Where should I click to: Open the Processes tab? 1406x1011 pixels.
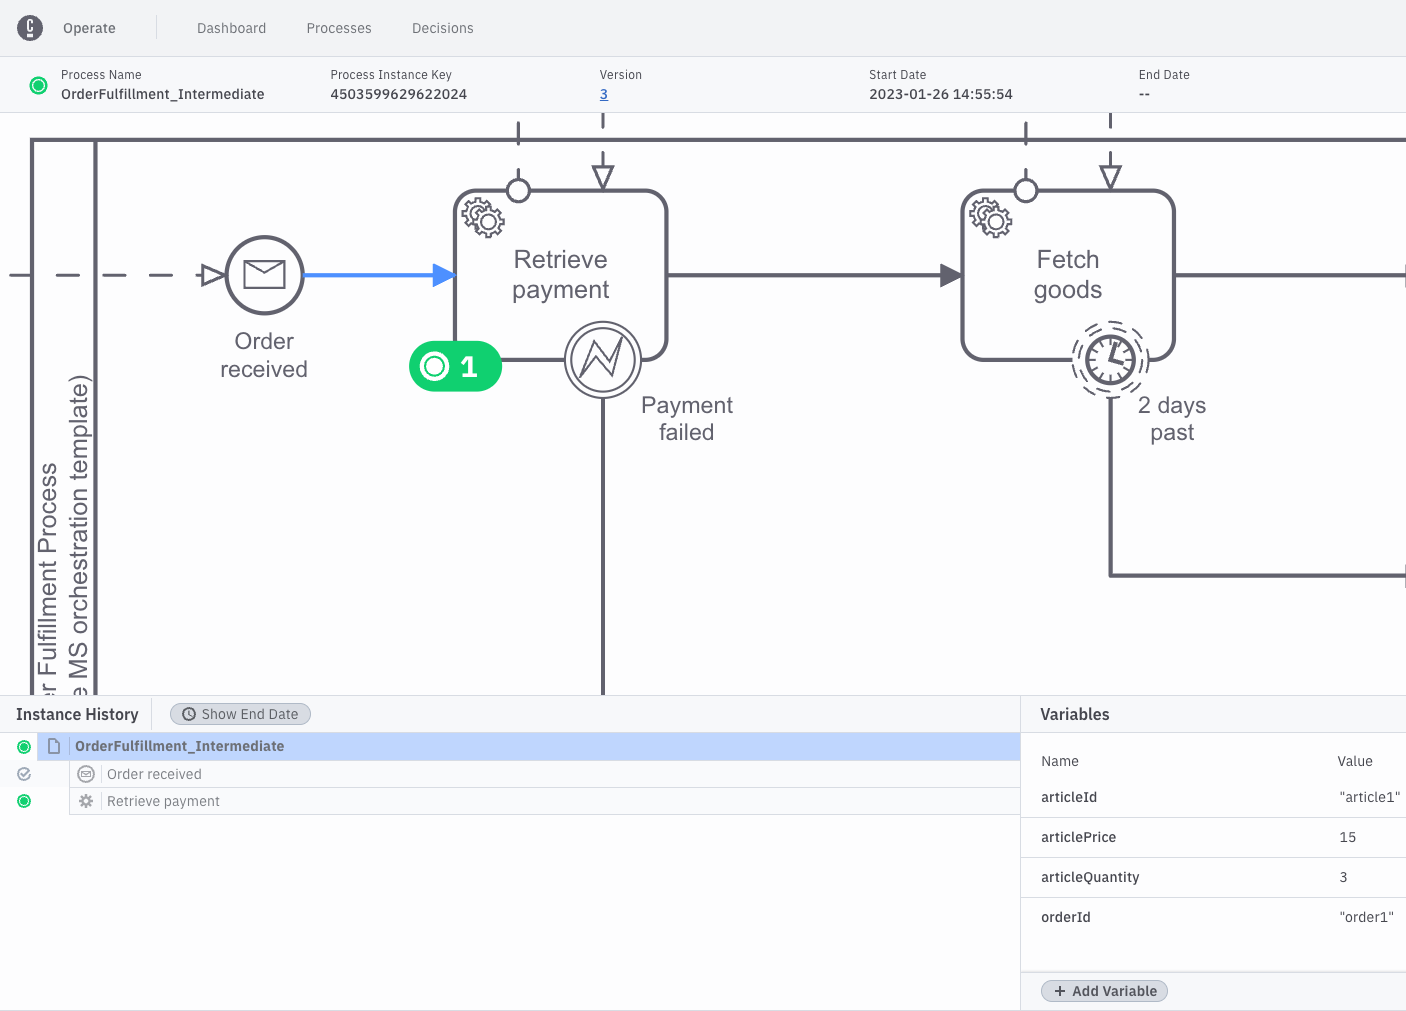point(339,28)
